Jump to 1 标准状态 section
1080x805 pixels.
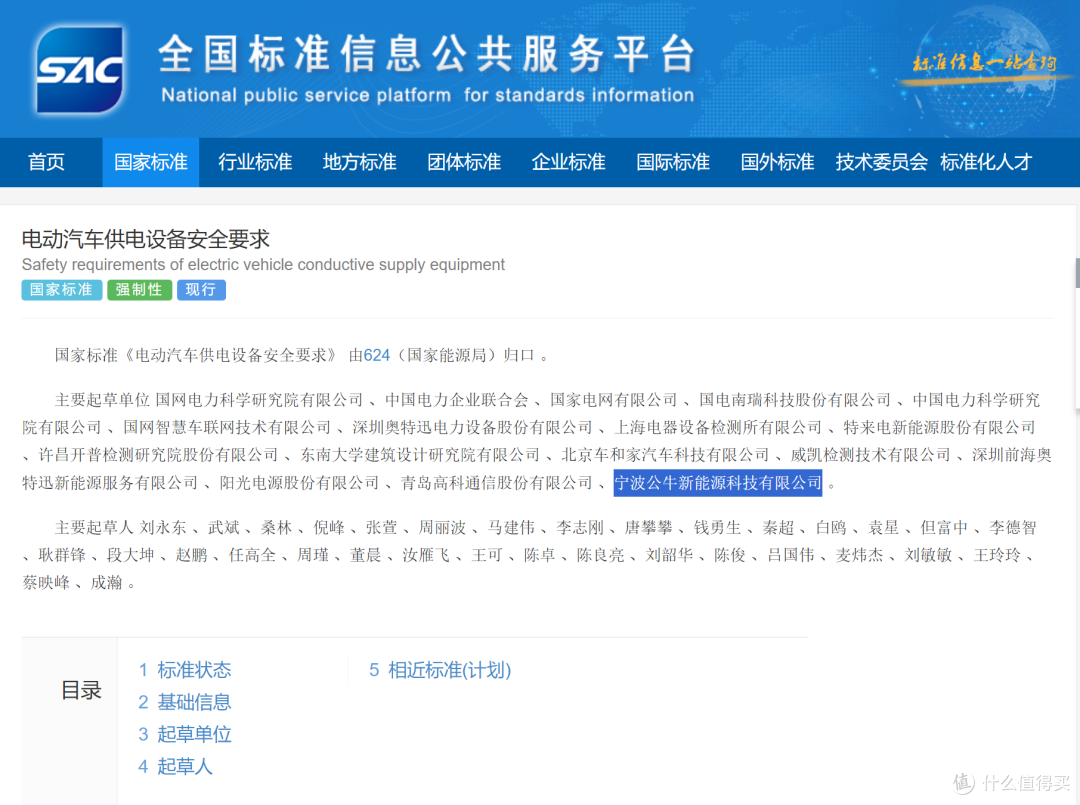185,670
